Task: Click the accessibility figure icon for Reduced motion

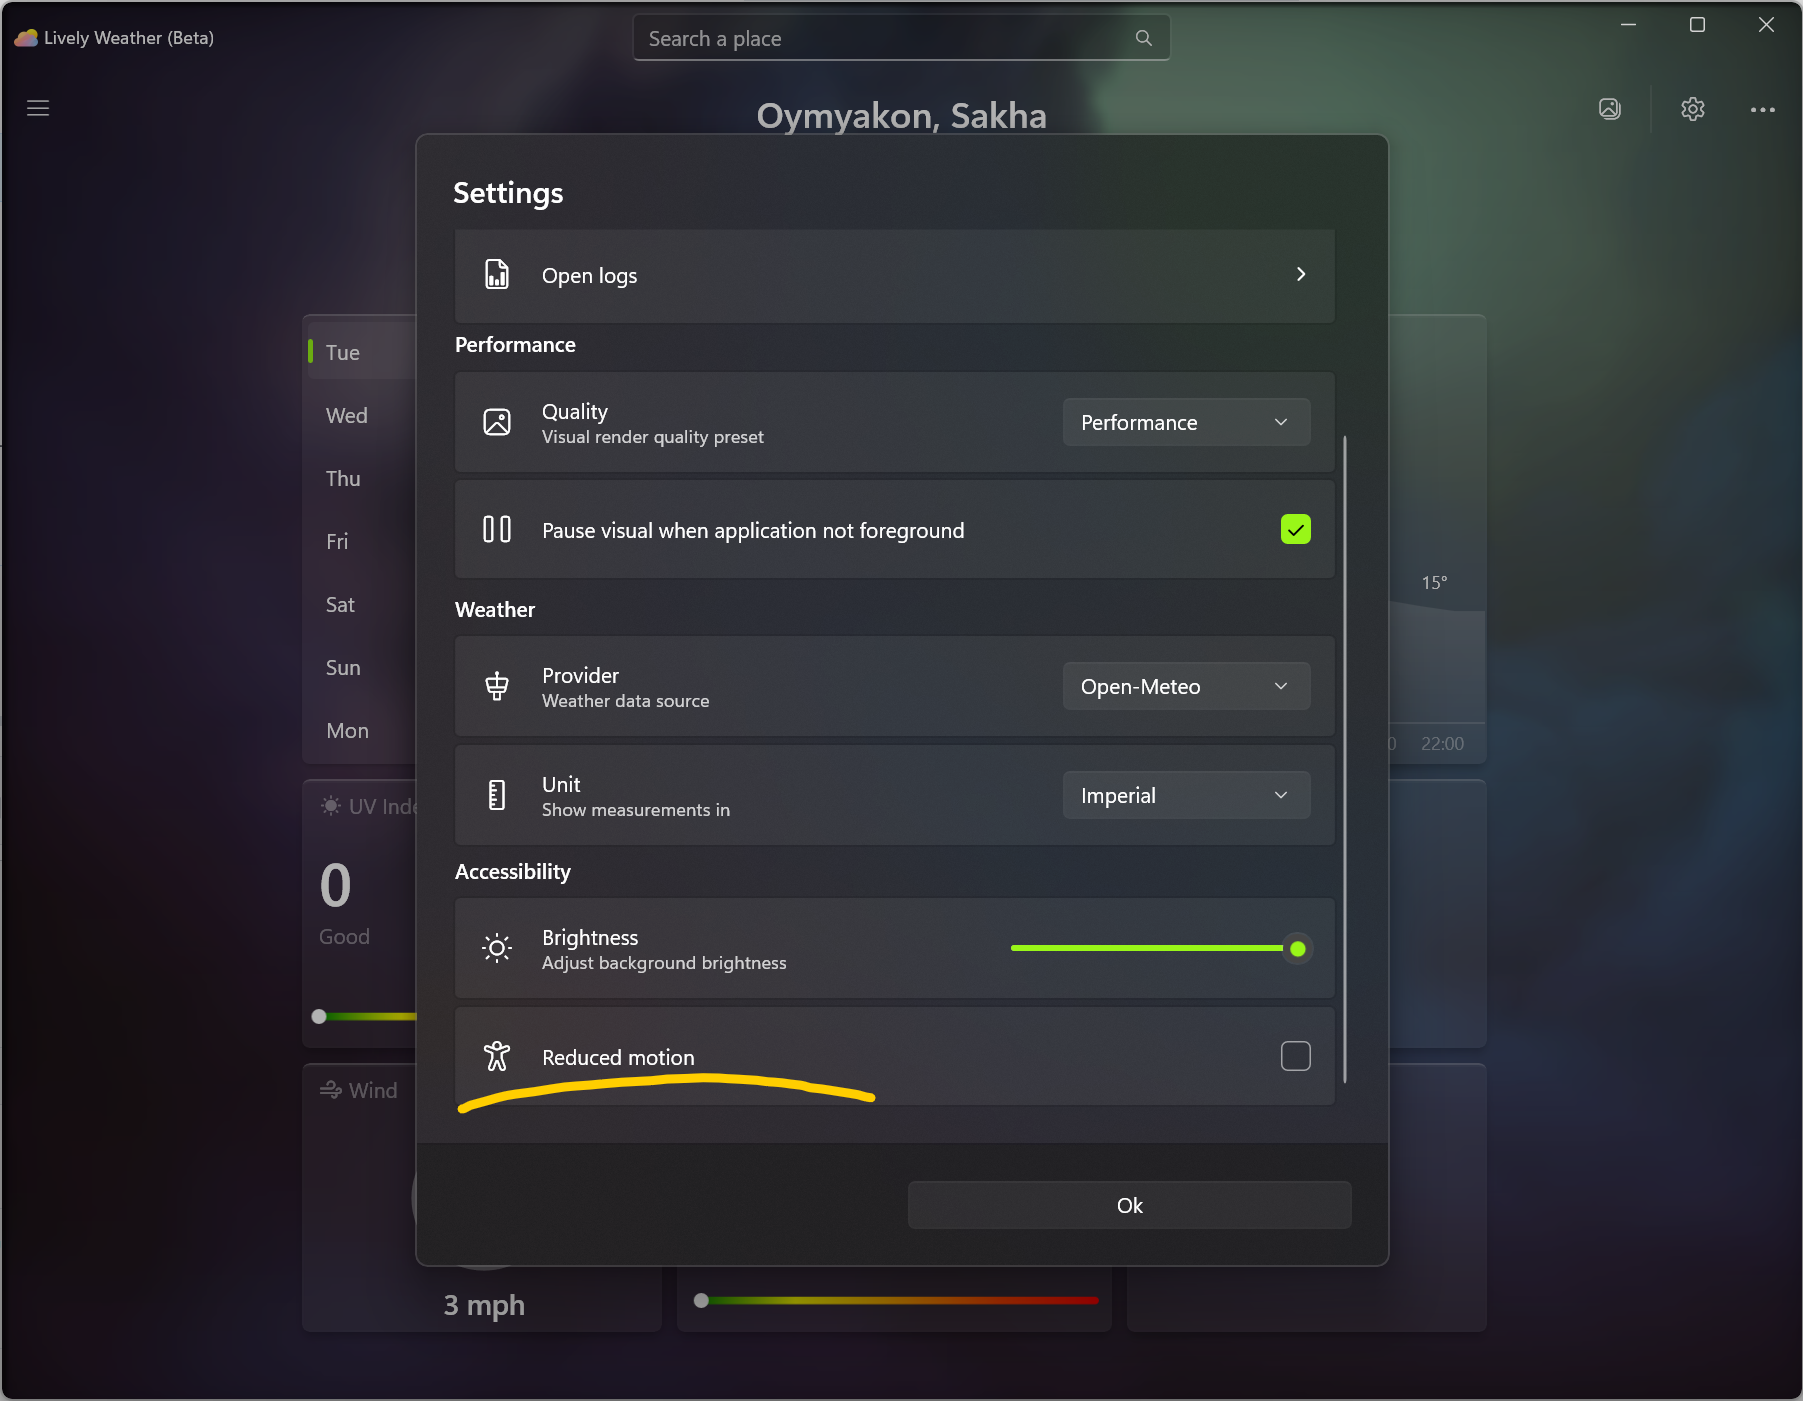Action: [497, 1056]
